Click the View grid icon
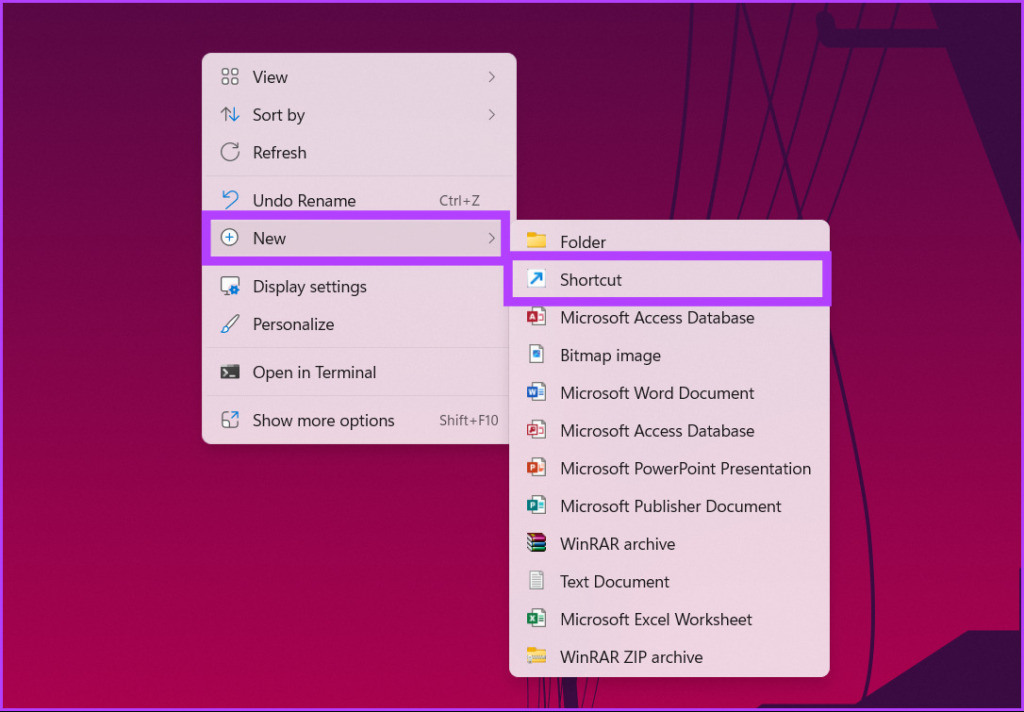The height and width of the screenshot is (712, 1024). point(230,77)
